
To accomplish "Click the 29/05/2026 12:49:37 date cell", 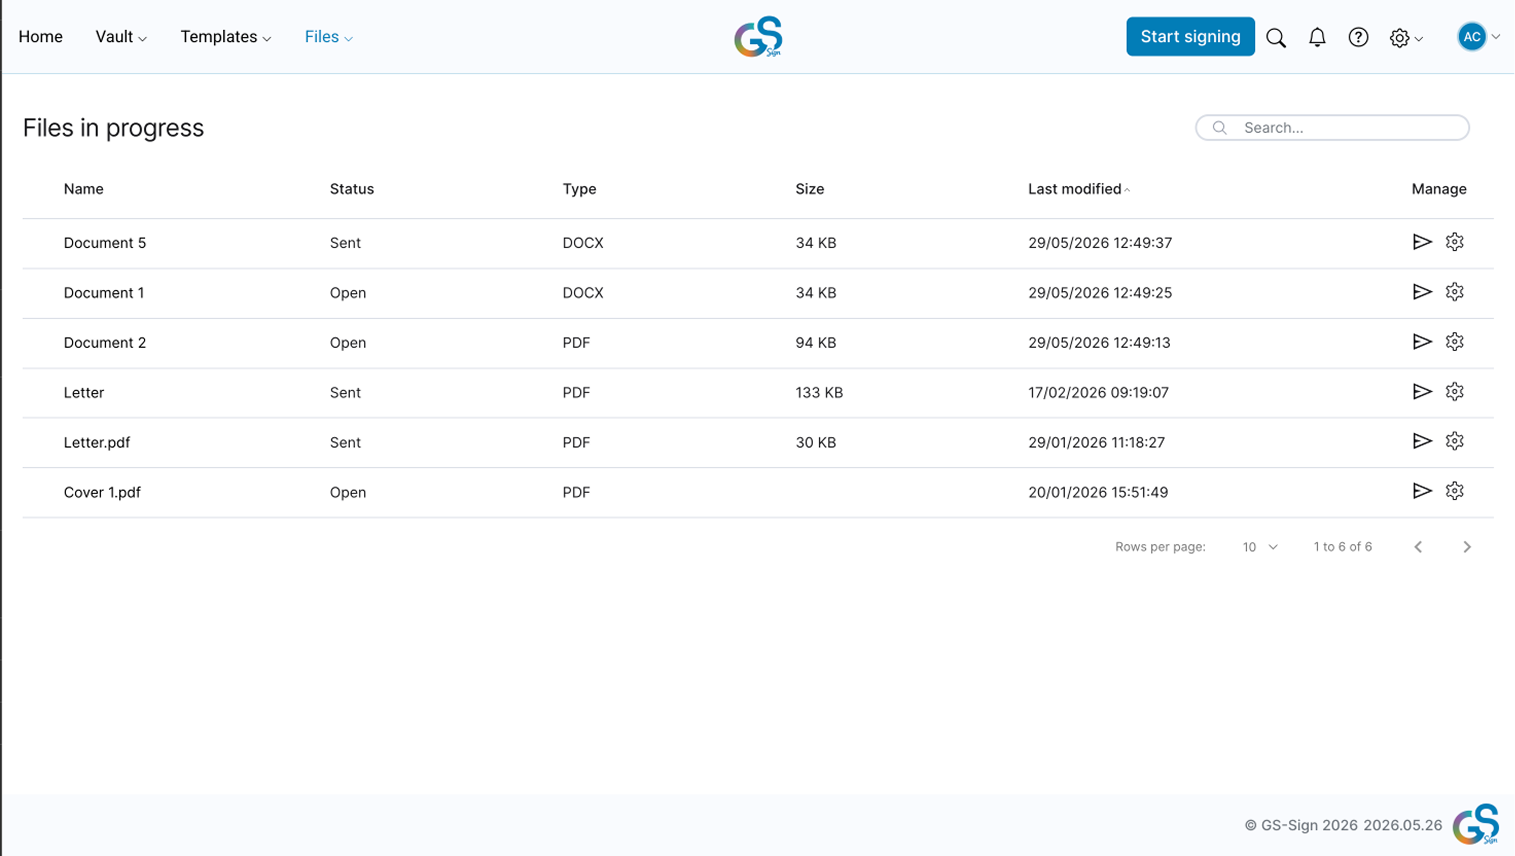I will 1100,243.
